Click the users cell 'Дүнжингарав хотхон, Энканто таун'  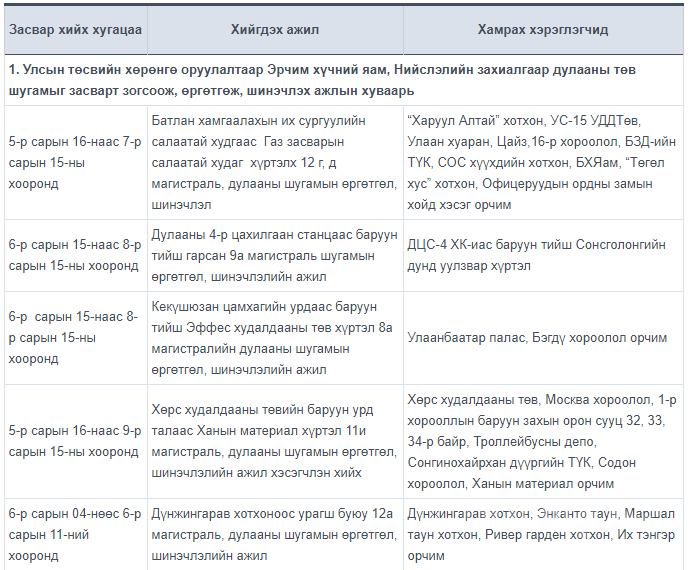(x=543, y=534)
